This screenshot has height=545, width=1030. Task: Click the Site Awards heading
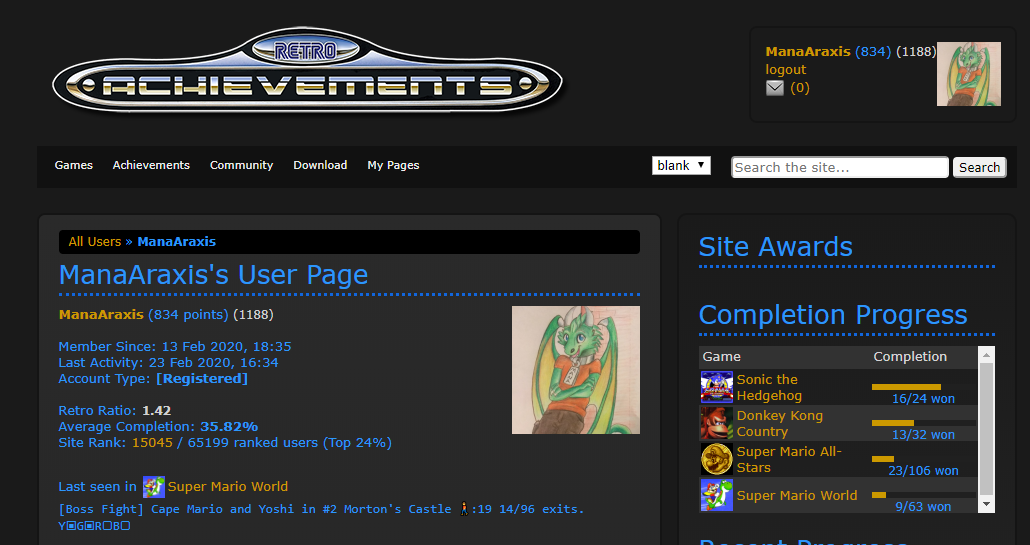pyautogui.click(x=775, y=247)
